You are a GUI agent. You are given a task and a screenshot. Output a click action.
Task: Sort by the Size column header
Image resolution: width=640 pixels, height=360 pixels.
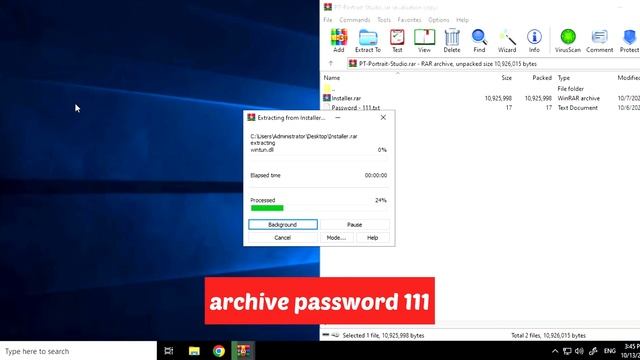pyautogui.click(x=507, y=78)
